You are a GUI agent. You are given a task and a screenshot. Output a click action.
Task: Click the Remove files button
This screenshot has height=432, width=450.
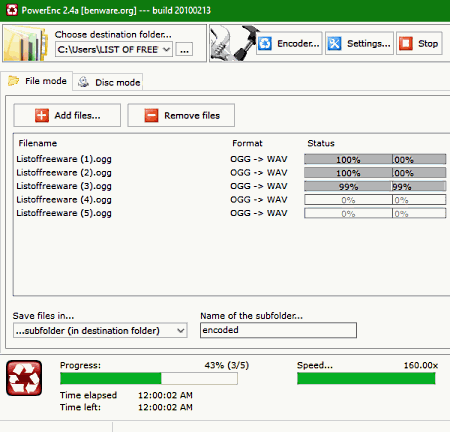click(x=181, y=115)
